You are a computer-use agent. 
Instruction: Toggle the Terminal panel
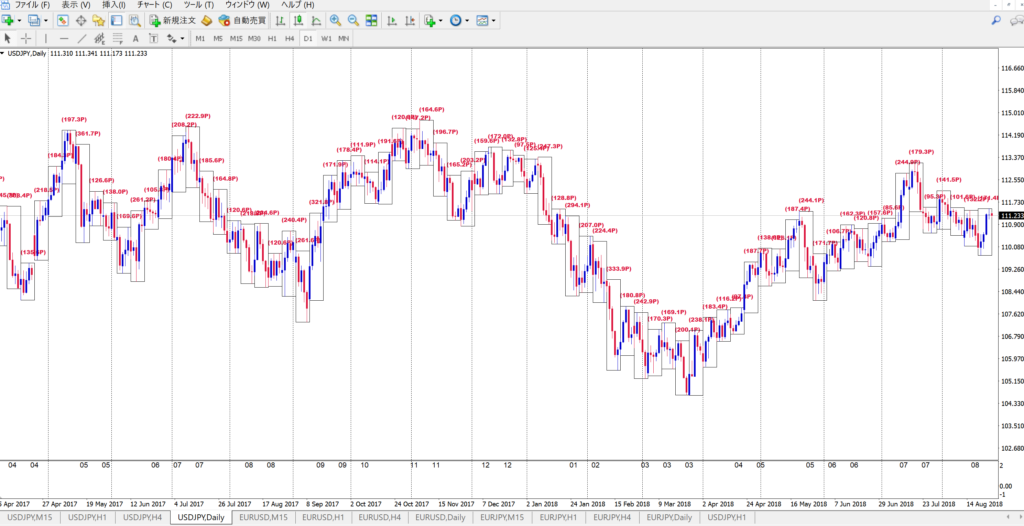click(116, 20)
